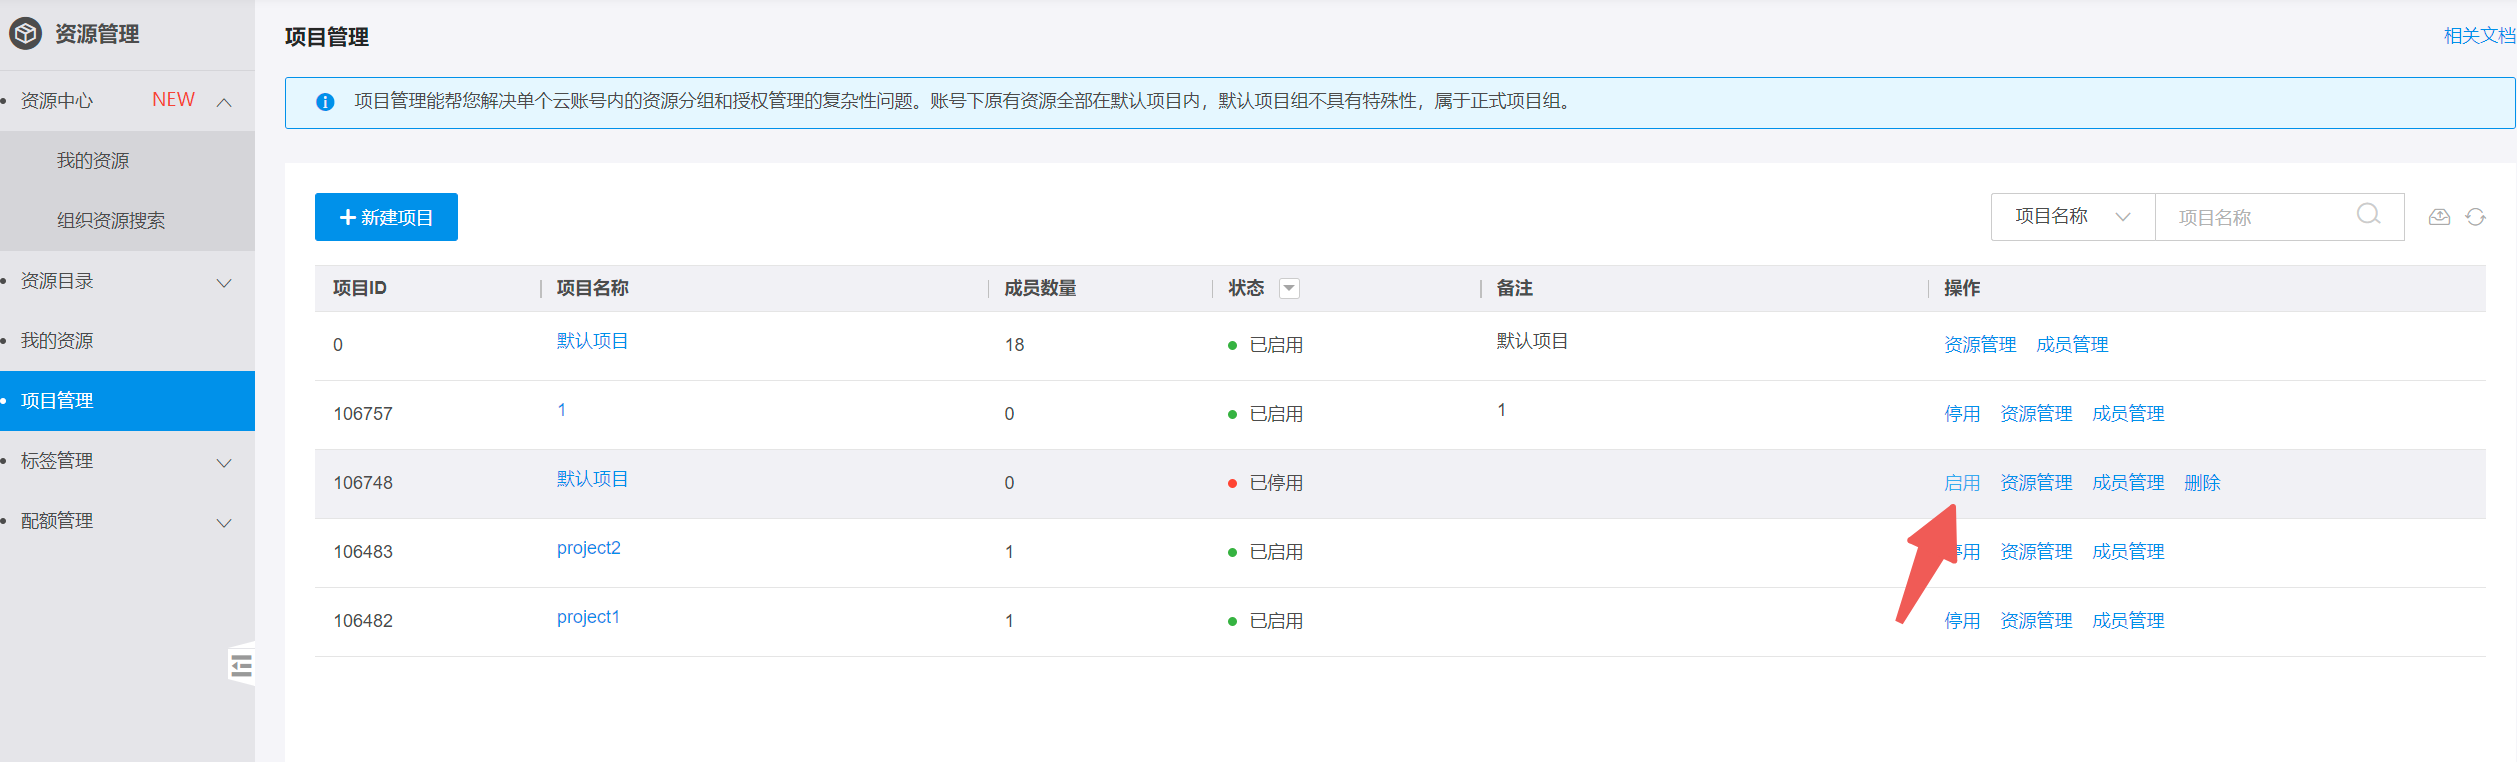Image resolution: width=2517 pixels, height=762 pixels.
Task: Click the 新建项目 button
Action: (386, 217)
